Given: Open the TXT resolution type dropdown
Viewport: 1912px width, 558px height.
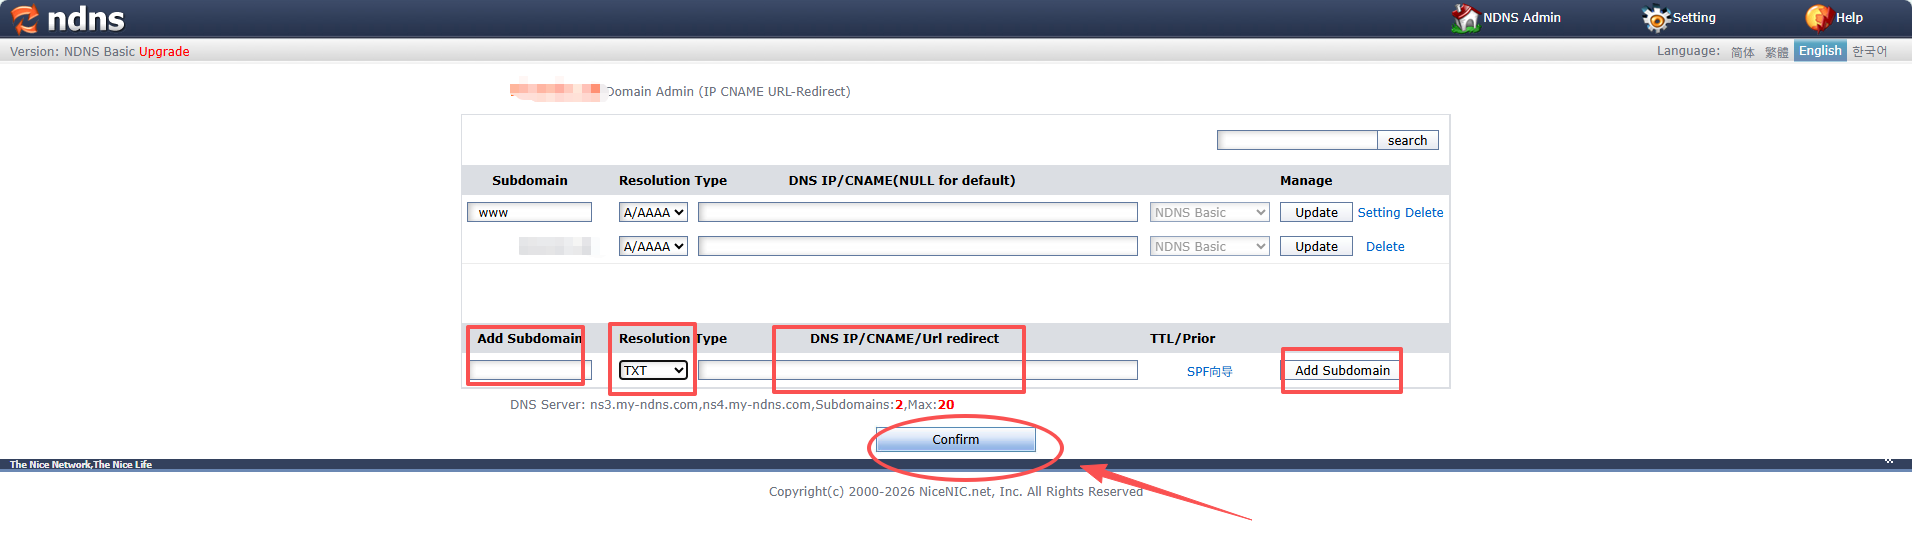Looking at the screenshot, I should tap(653, 371).
